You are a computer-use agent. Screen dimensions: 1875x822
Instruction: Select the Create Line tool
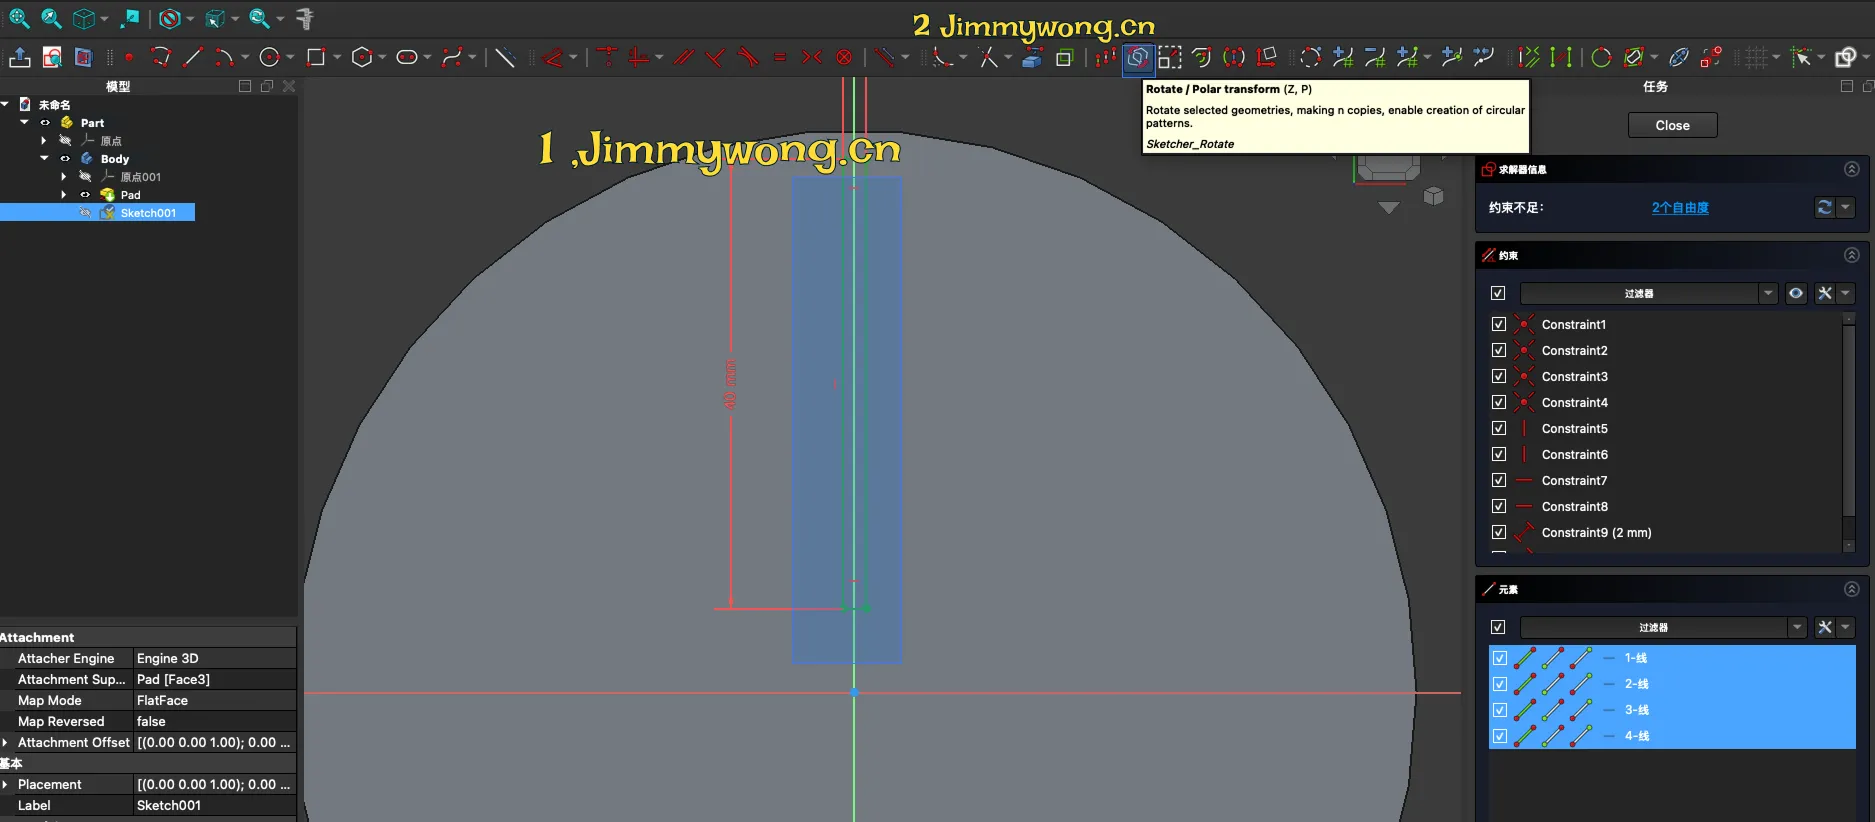click(193, 58)
